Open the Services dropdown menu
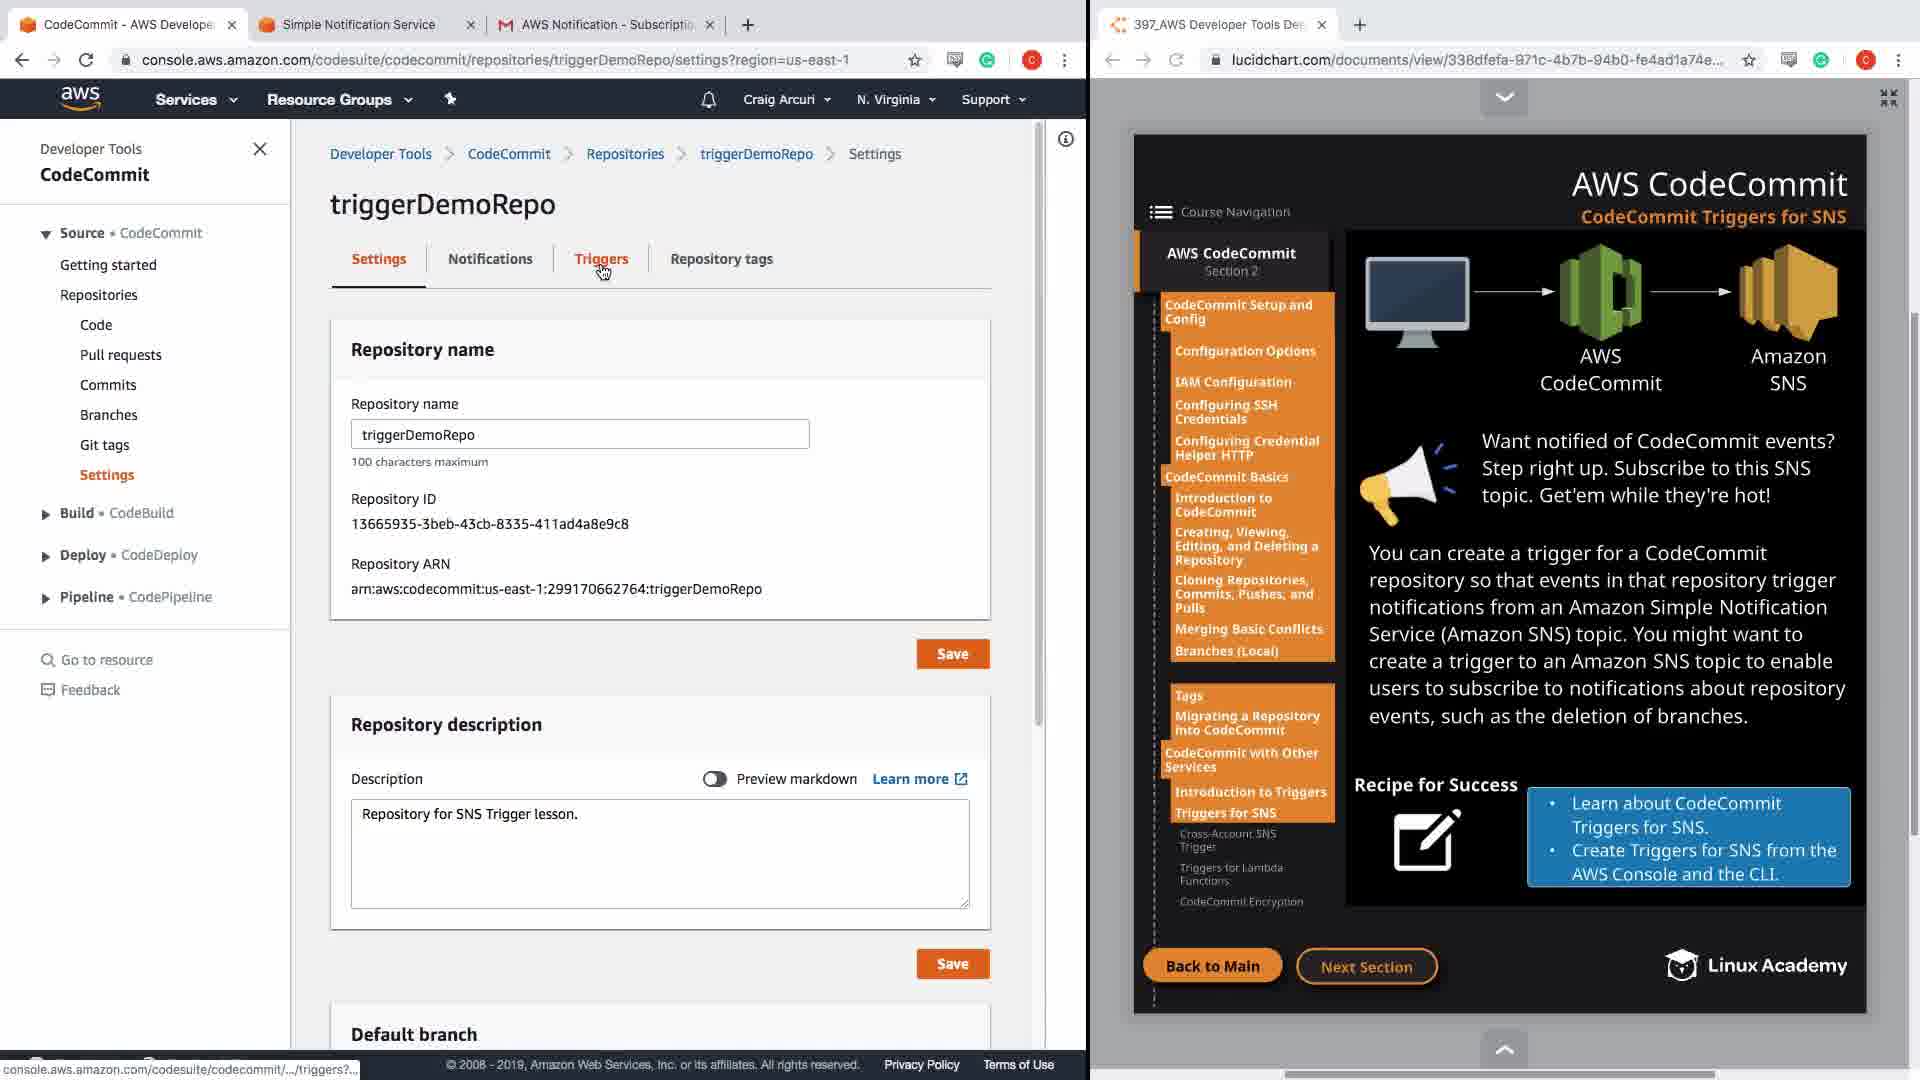 [x=196, y=100]
